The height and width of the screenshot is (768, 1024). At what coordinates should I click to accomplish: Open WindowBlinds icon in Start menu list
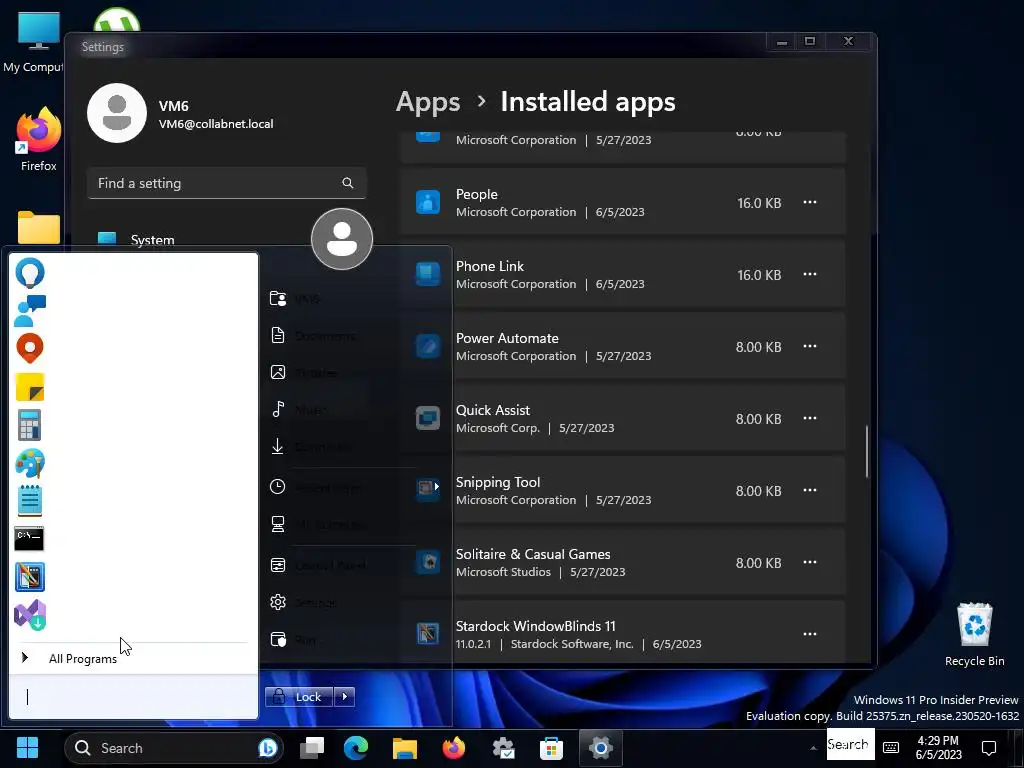(30, 577)
